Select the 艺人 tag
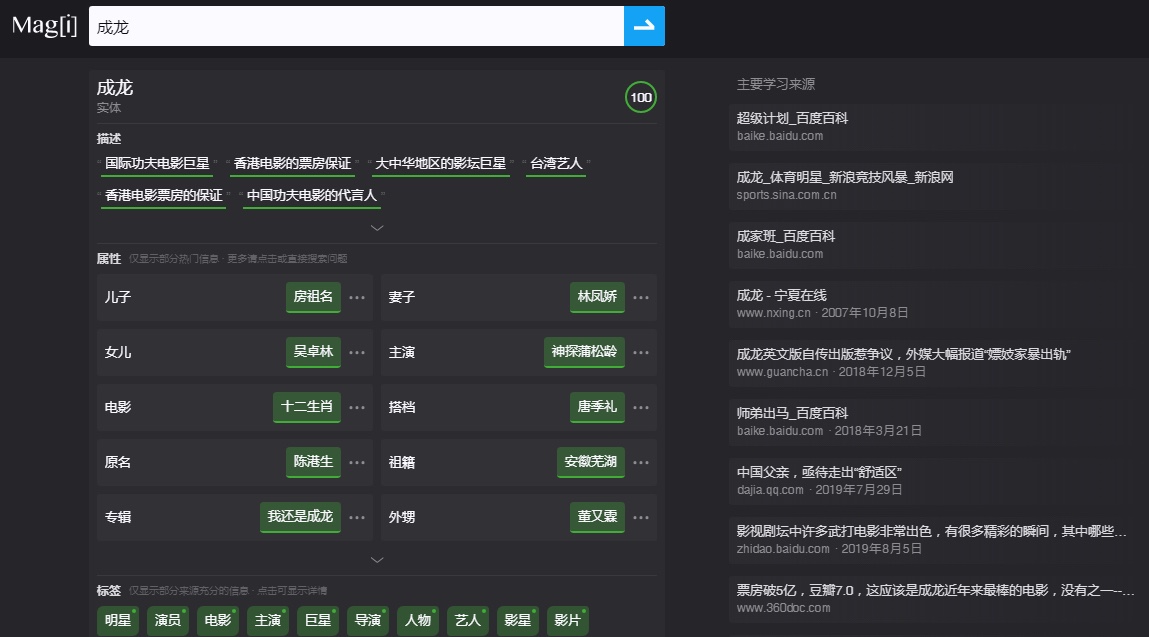 468,621
